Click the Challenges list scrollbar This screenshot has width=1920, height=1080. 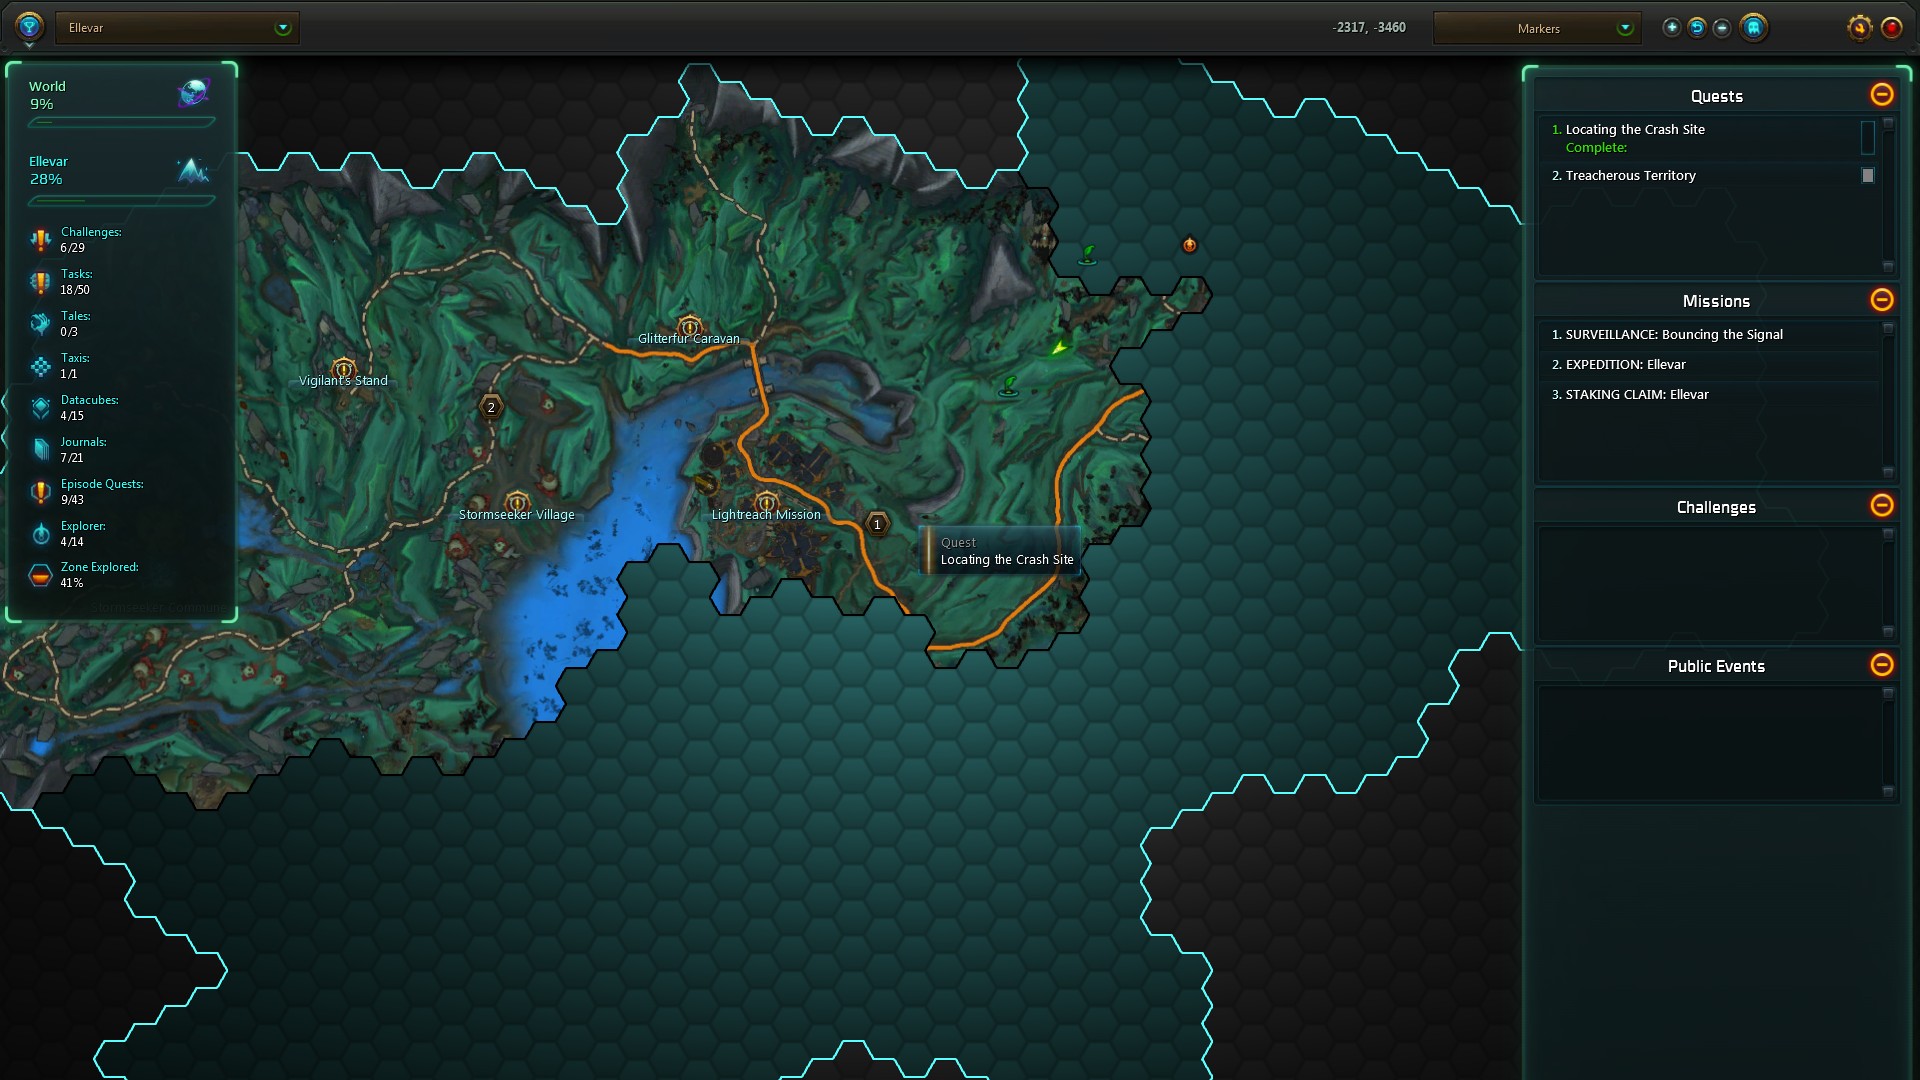click(x=1888, y=583)
